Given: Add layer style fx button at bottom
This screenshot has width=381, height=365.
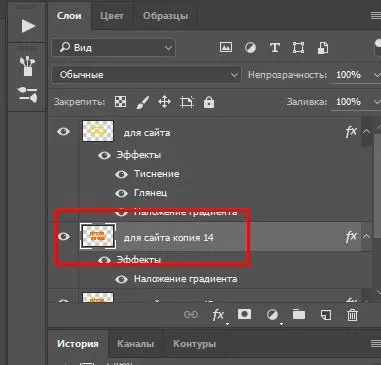Looking at the screenshot, I should click(x=218, y=314).
